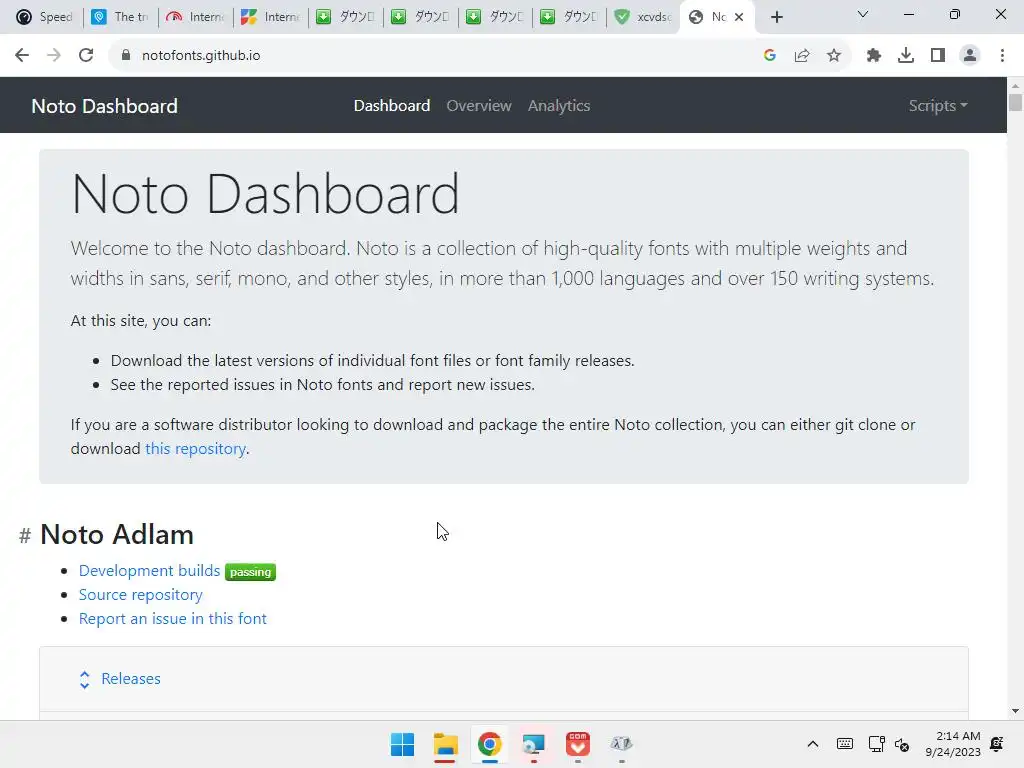Open Chrome profile avatar
The width and height of the screenshot is (1024, 768).
pyautogui.click(x=970, y=56)
